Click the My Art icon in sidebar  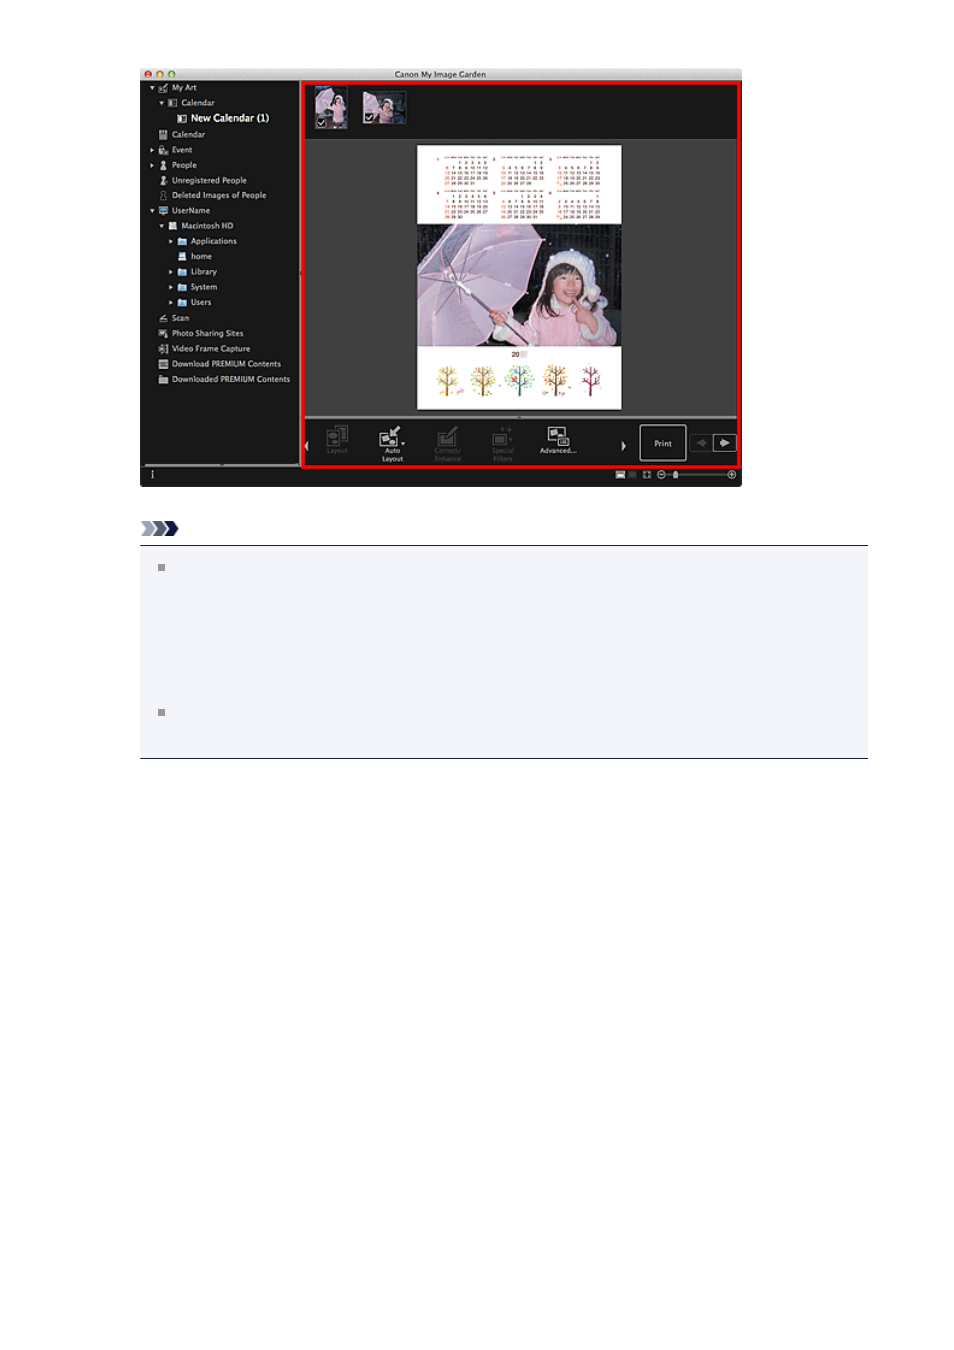tap(163, 88)
